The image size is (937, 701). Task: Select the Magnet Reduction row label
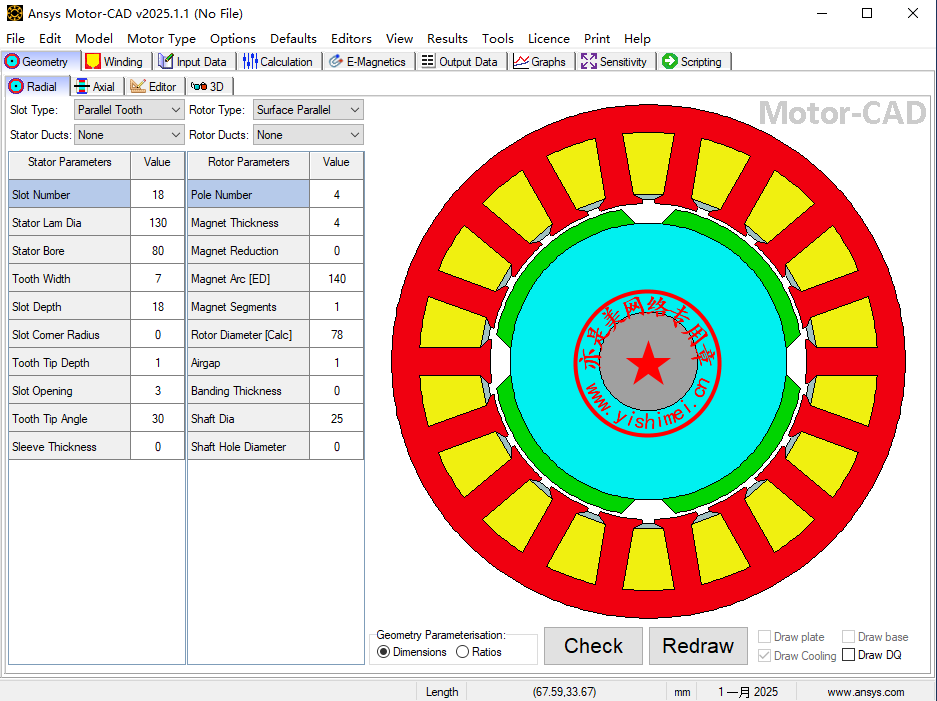click(x=249, y=251)
